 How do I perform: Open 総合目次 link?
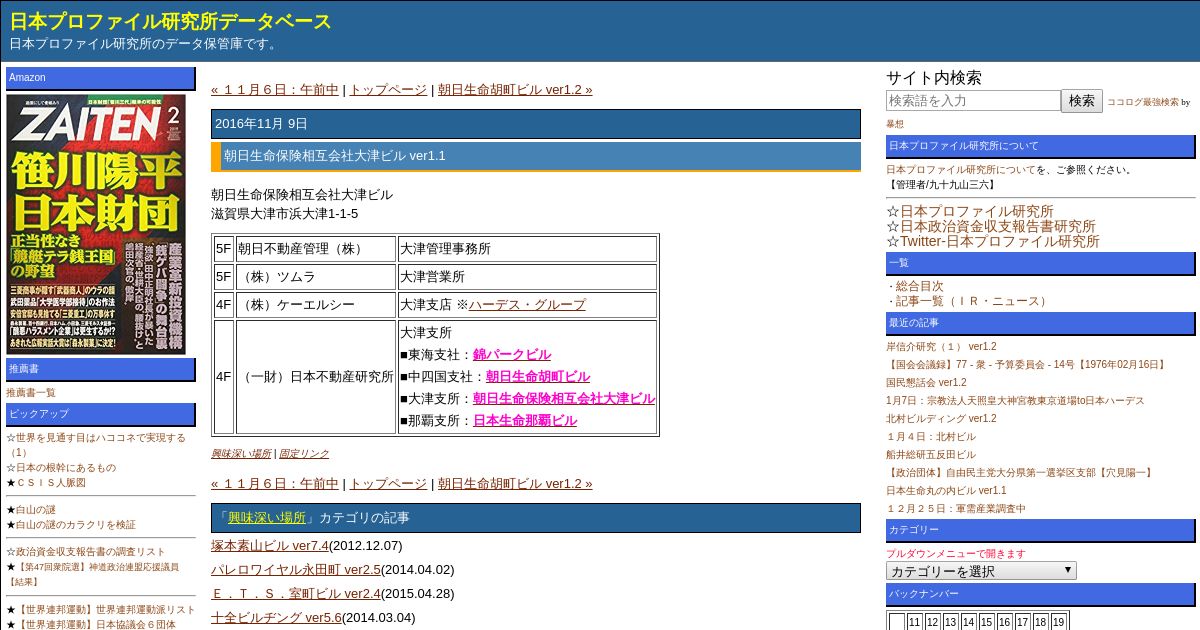(x=919, y=286)
